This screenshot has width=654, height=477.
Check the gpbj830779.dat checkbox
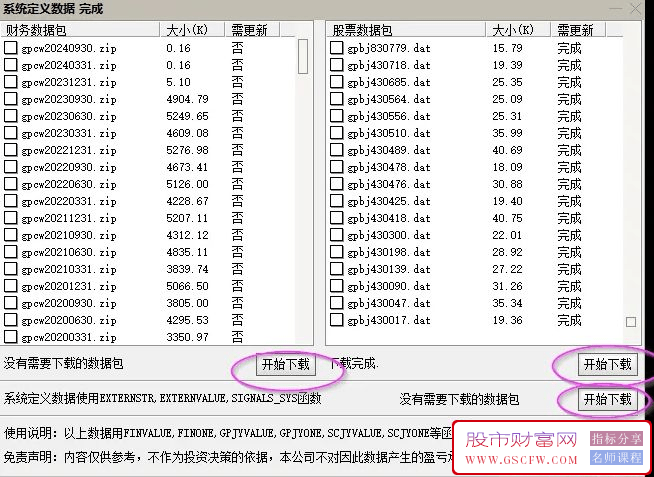coord(337,48)
